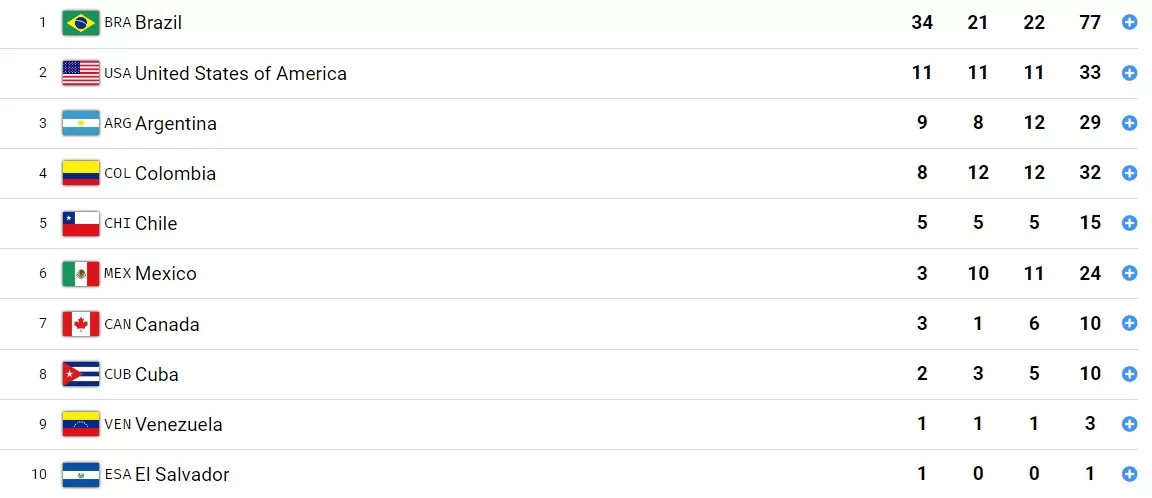The height and width of the screenshot is (498, 1152).
Task: Click the Cuba flag icon
Action: (81, 374)
